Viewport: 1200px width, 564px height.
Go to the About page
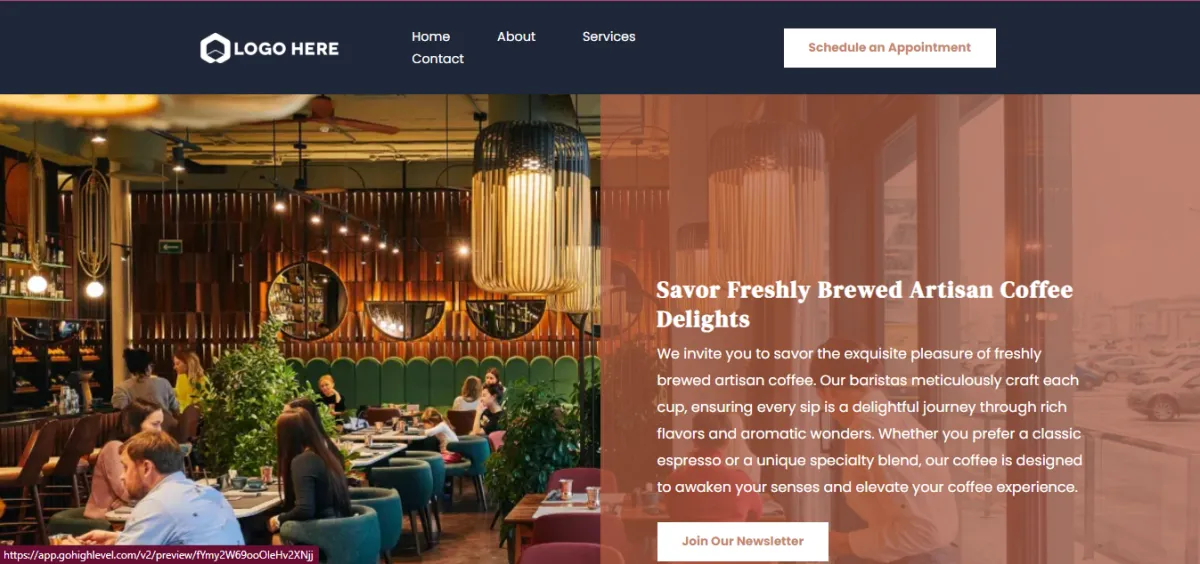coord(516,36)
